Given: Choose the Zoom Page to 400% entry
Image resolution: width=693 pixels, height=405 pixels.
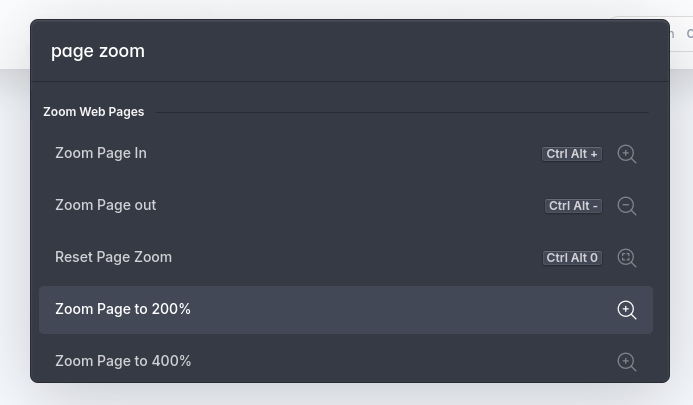Looking at the screenshot, I should tap(346, 361).
